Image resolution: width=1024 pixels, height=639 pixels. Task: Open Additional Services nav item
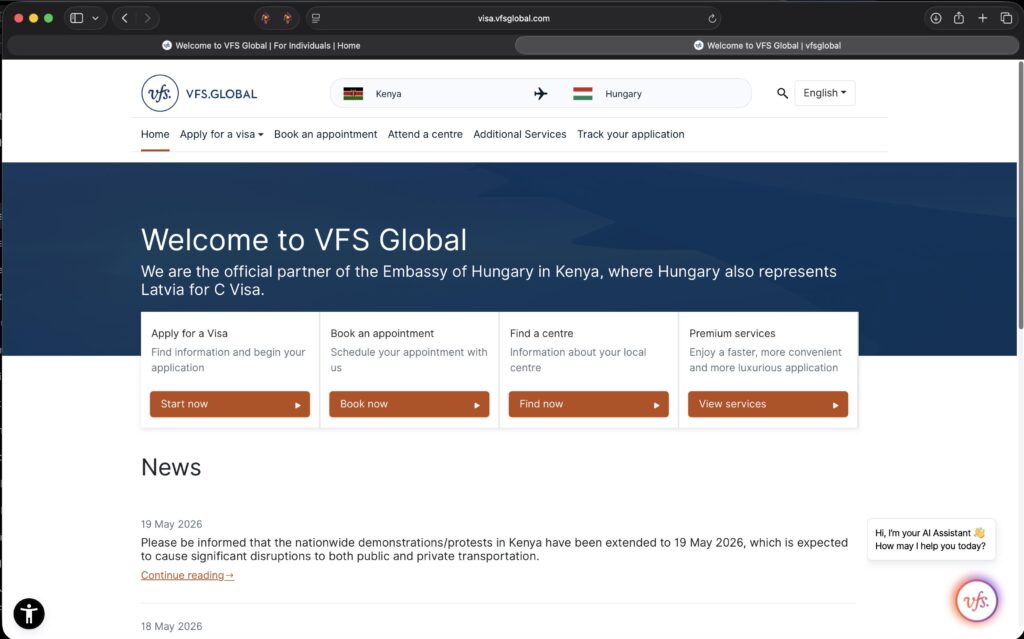click(520, 134)
